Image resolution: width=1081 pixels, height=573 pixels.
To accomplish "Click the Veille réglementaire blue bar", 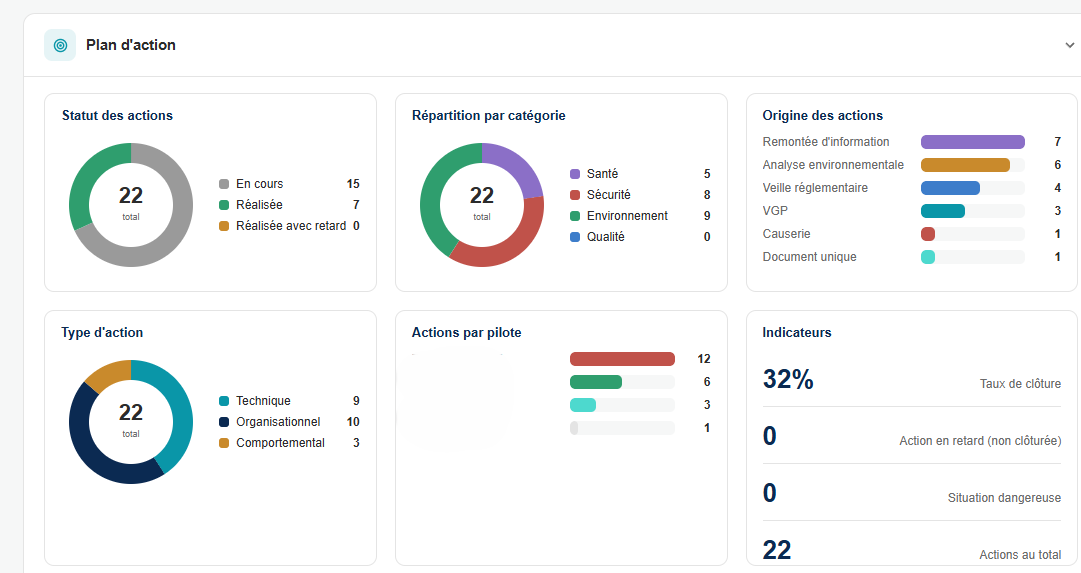I will click(950, 188).
